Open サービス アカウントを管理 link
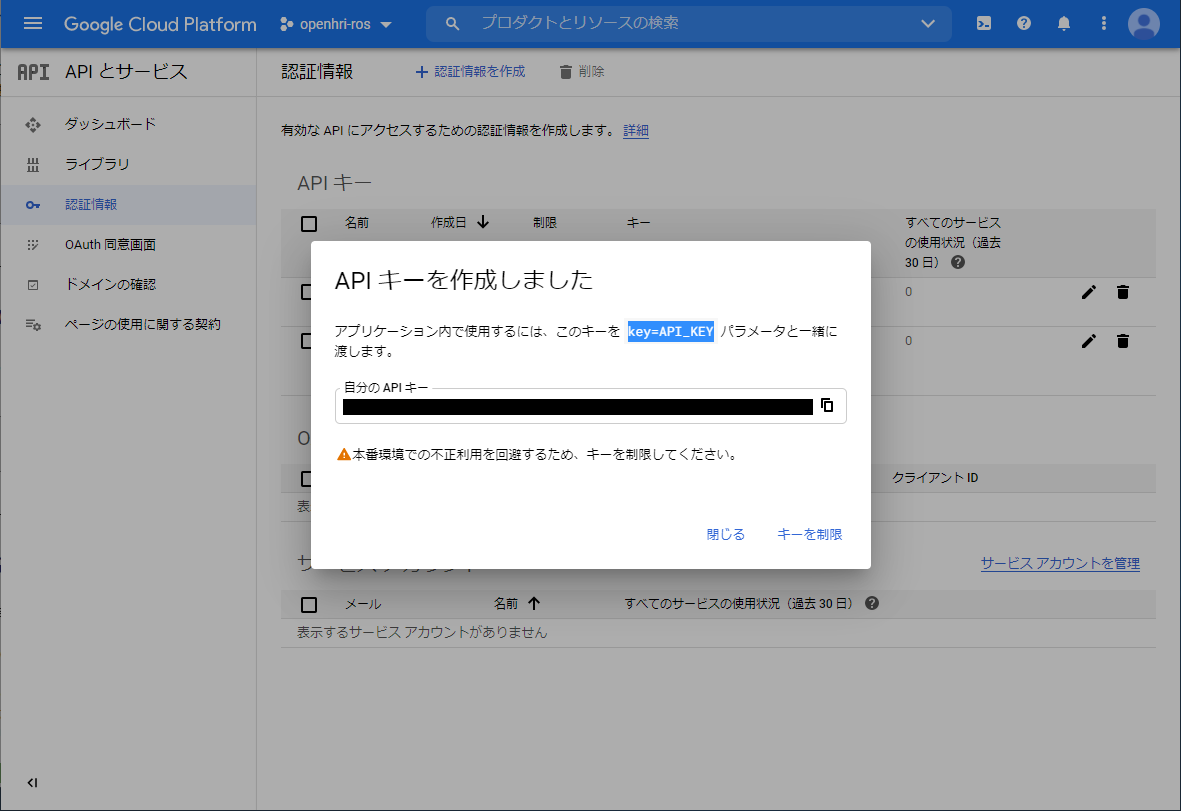 tap(1060, 563)
